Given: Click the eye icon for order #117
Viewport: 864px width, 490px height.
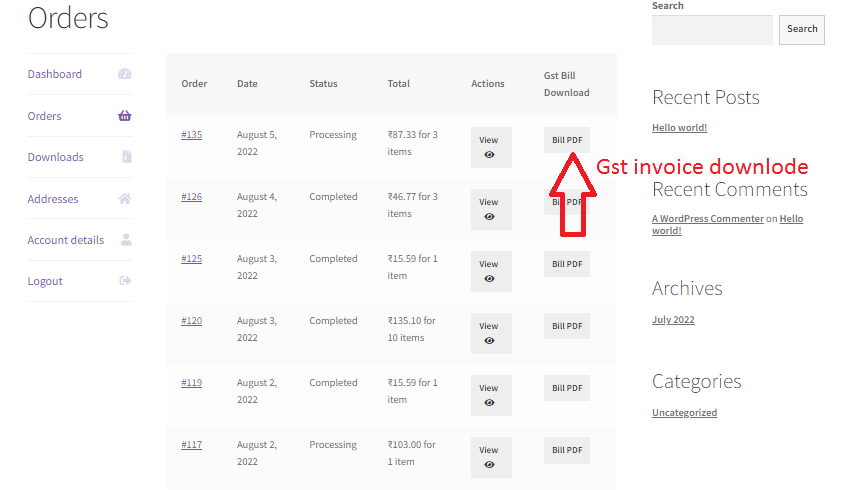Looking at the screenshot, I should pyautogui.click(x=489, y=465).
